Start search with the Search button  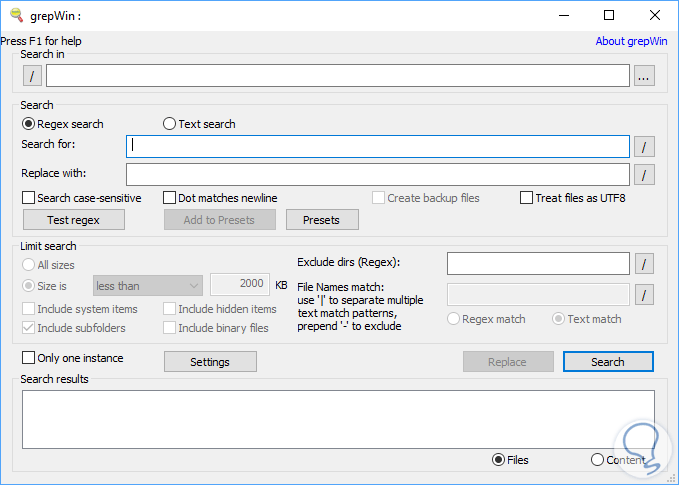608,362
